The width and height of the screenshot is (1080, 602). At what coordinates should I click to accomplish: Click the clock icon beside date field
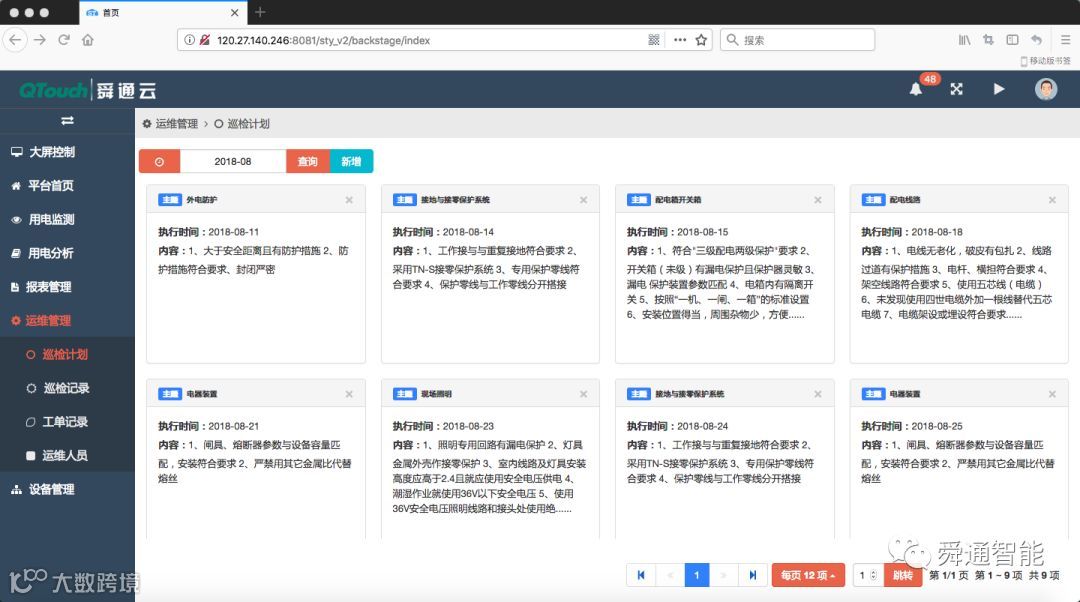coord(159,161)
